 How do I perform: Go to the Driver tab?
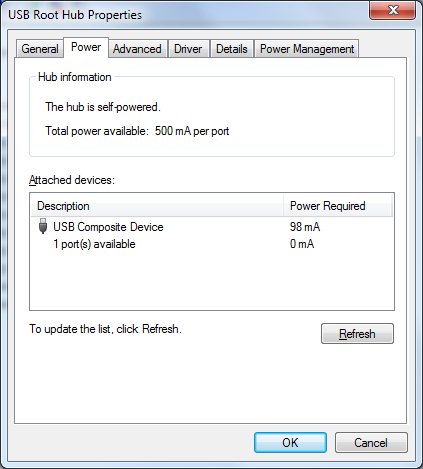[188, 49]
